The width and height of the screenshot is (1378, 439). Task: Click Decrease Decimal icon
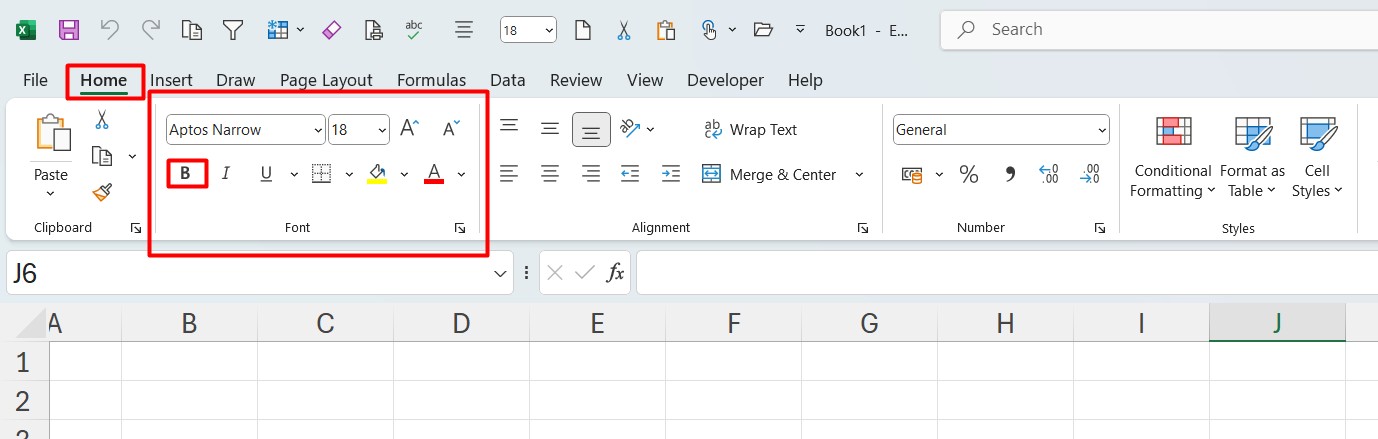coord(1090,175)
